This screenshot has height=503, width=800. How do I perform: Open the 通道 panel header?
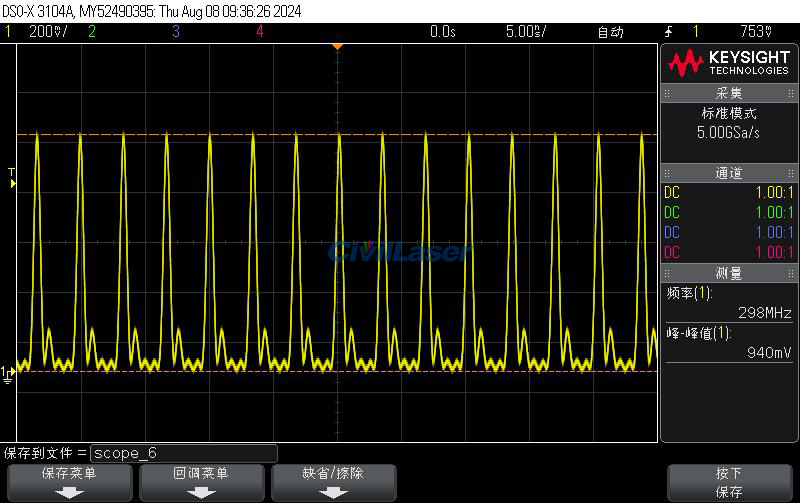729,173
